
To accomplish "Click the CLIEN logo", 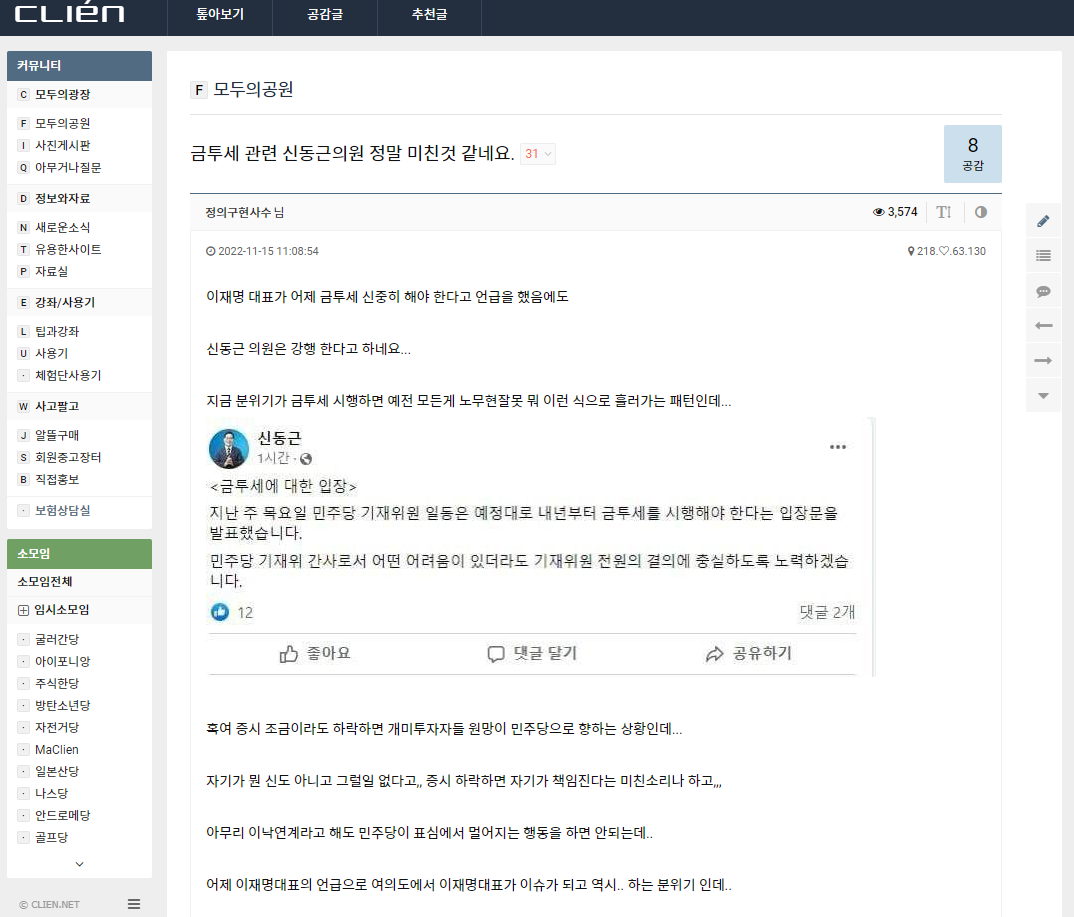I will point(69,13).
